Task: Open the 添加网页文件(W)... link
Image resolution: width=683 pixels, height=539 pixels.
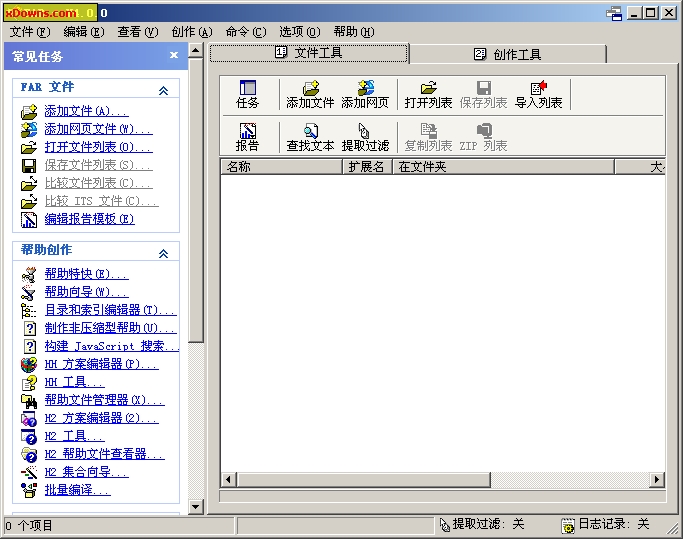Action: coord(98,129)
